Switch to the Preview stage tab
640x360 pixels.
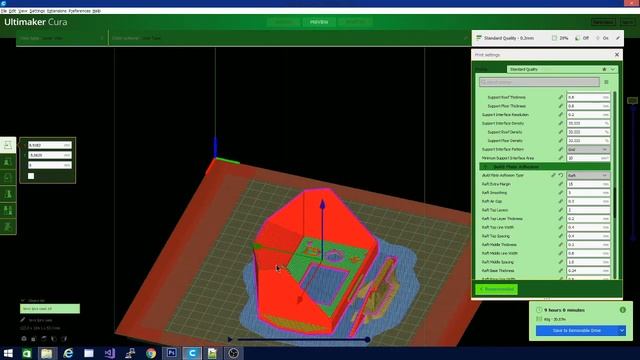(x=319, y=22)
